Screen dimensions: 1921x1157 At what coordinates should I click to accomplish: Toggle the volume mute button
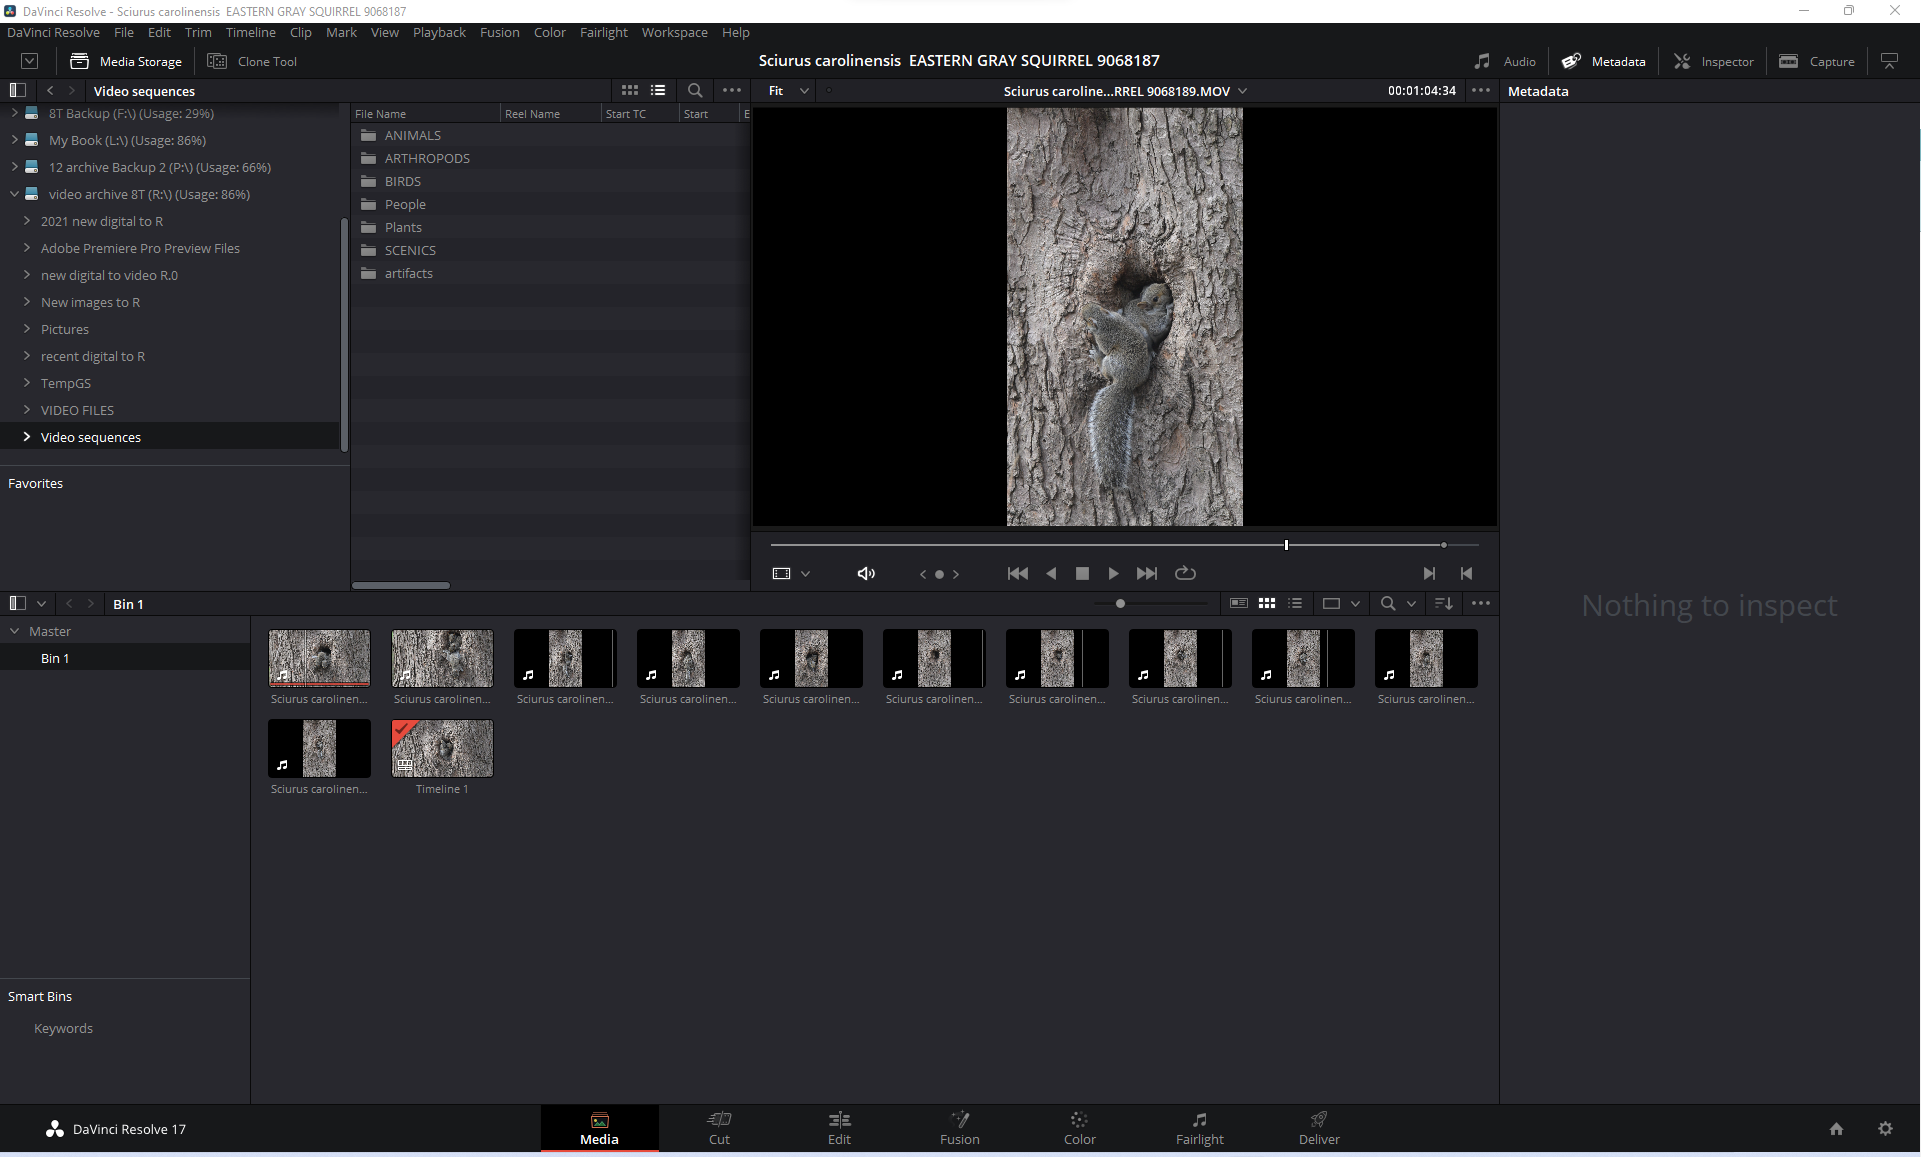867,574
